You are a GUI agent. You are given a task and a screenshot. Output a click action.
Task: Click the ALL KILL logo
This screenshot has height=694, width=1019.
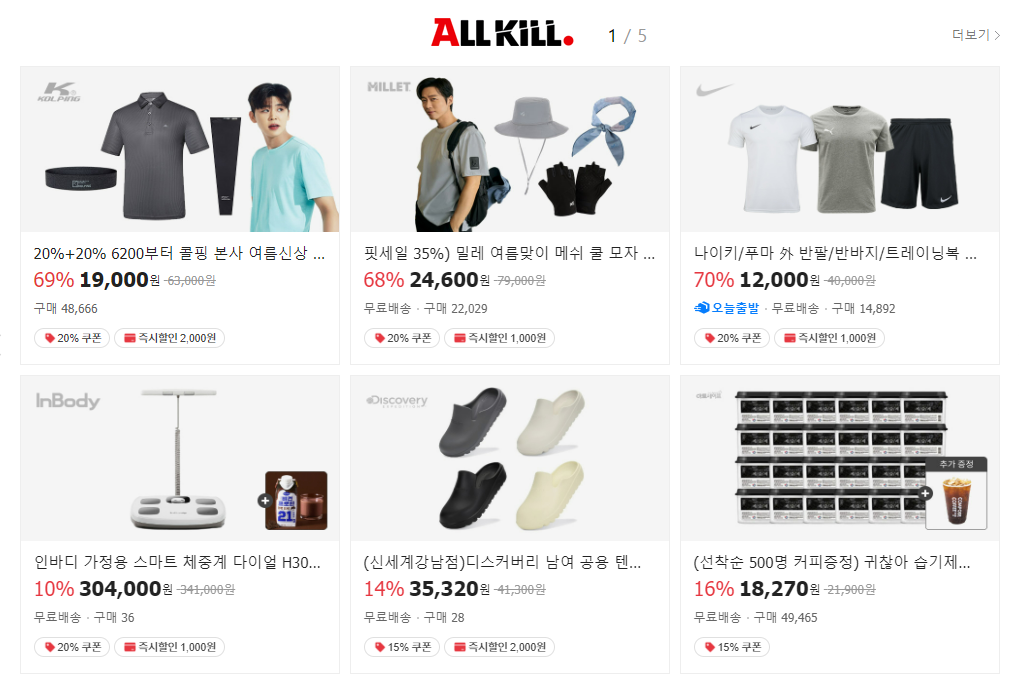[x=502, y=32]
